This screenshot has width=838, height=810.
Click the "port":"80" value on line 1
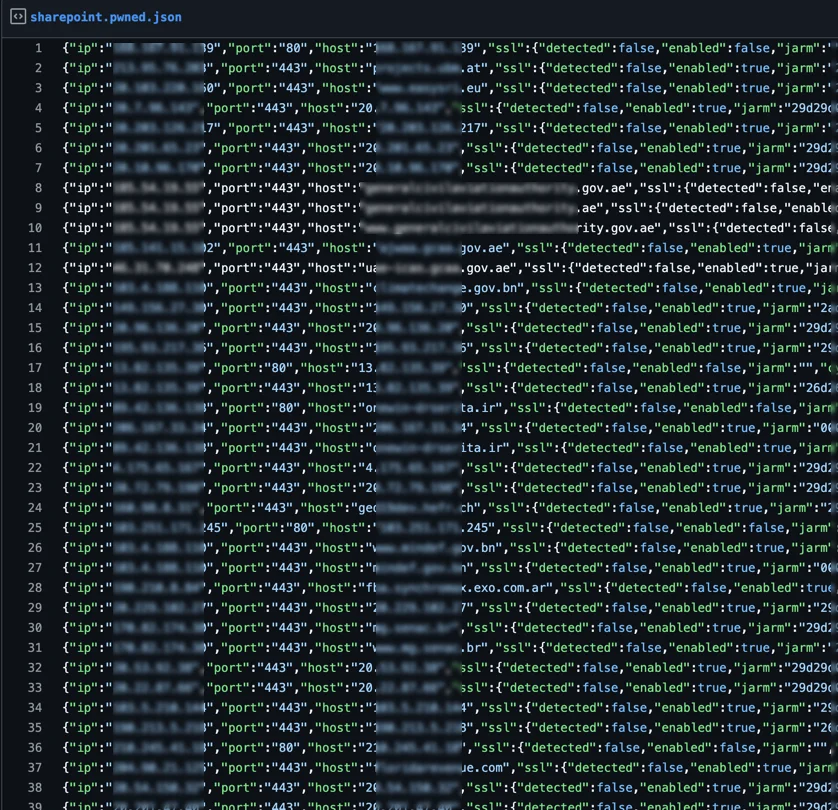(268, 48)
